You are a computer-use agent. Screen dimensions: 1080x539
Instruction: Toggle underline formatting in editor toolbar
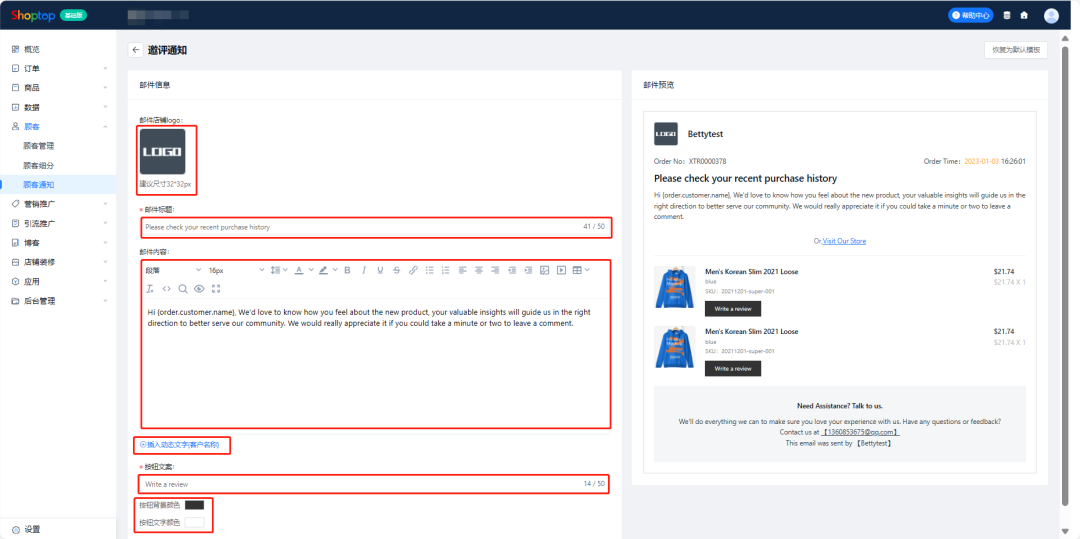(x=380, y=270)
